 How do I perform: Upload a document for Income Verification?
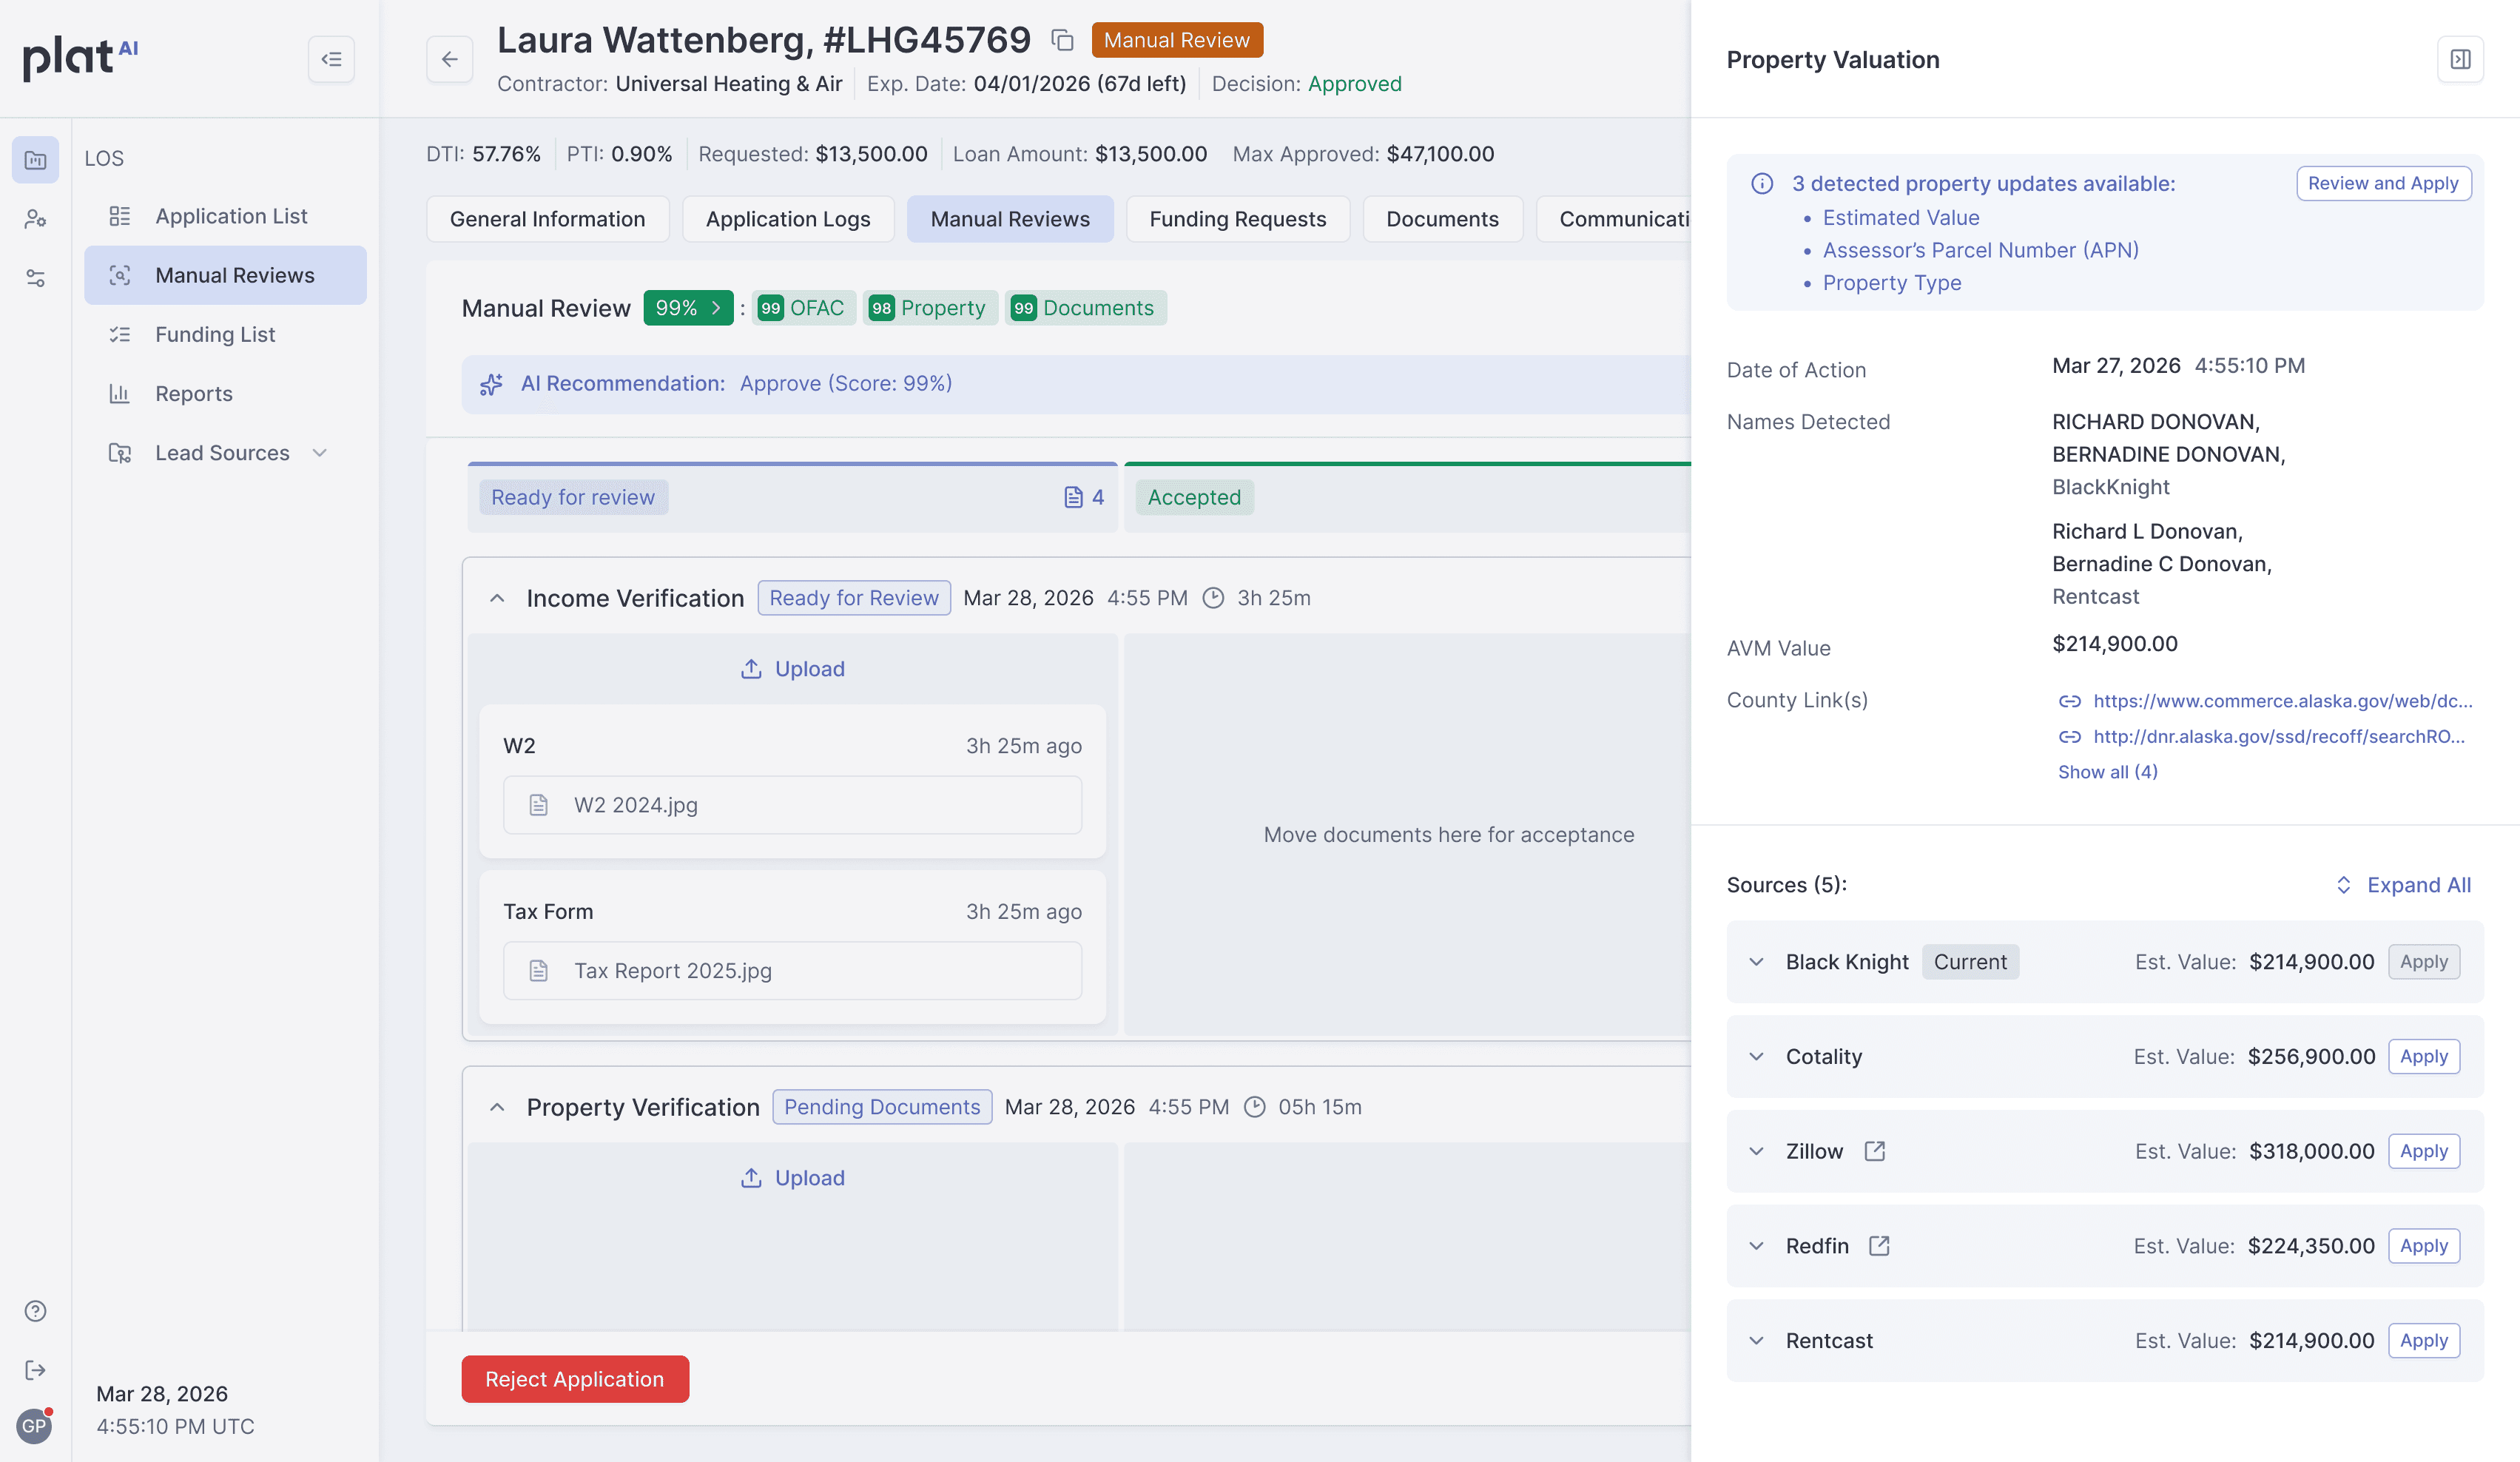pyautogui.click(x=792, y=669)
